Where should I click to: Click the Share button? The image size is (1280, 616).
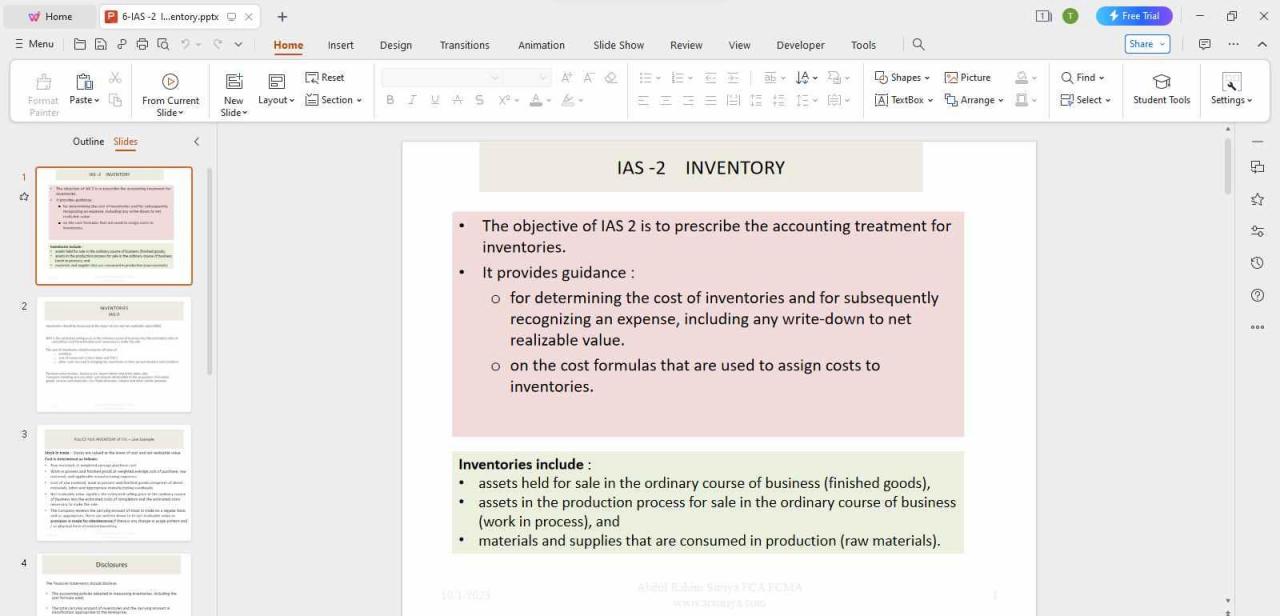coord(1147,44)
